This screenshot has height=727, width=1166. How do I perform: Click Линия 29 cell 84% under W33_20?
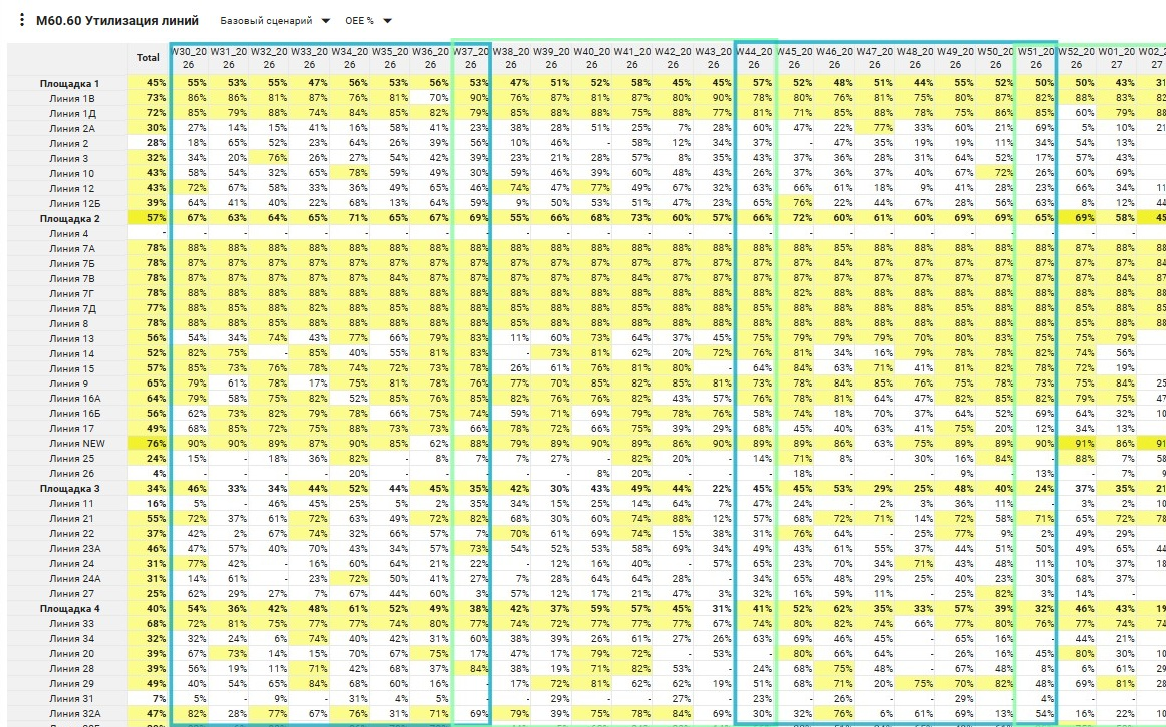[x=309, y=683]
